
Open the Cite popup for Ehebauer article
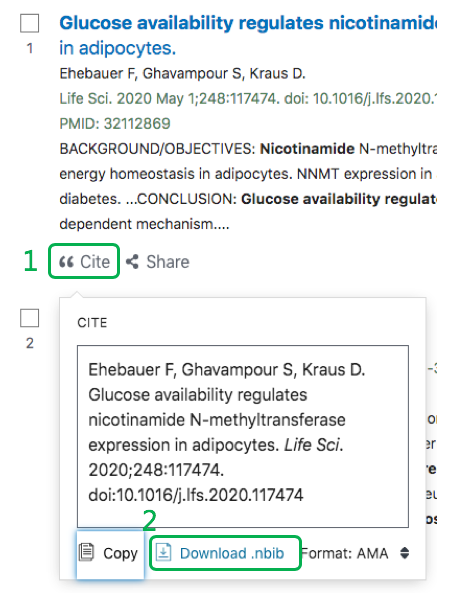(x=84, y=262)
